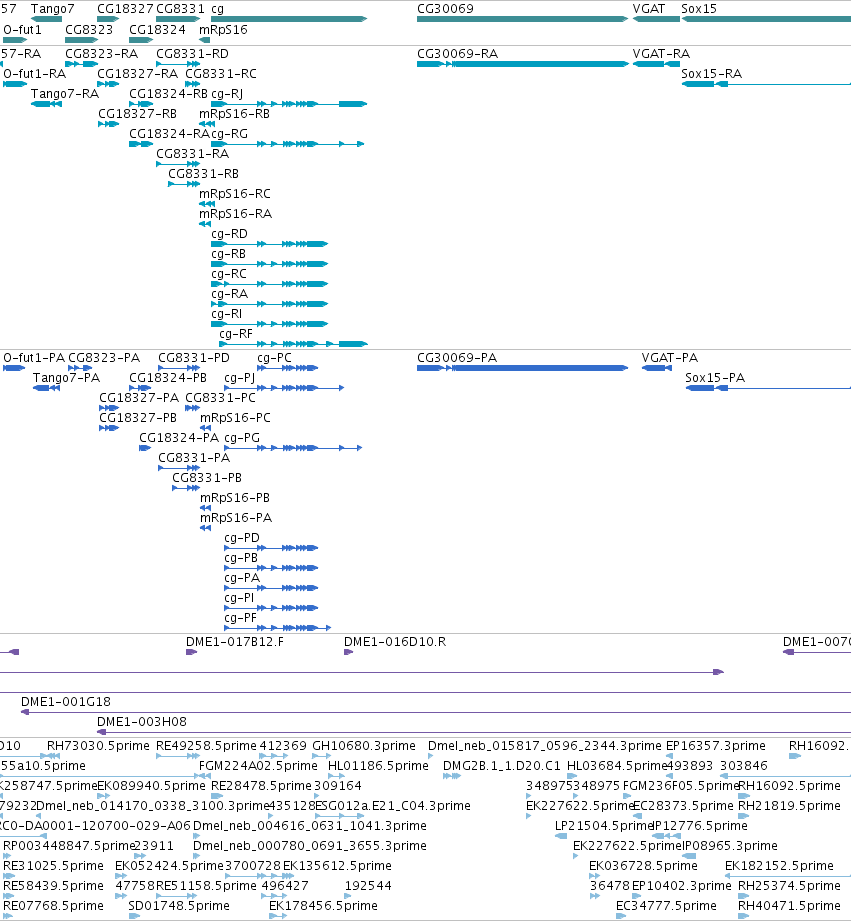
Task: Select the Tango7 gene label
Action: (x=53, y=9)
